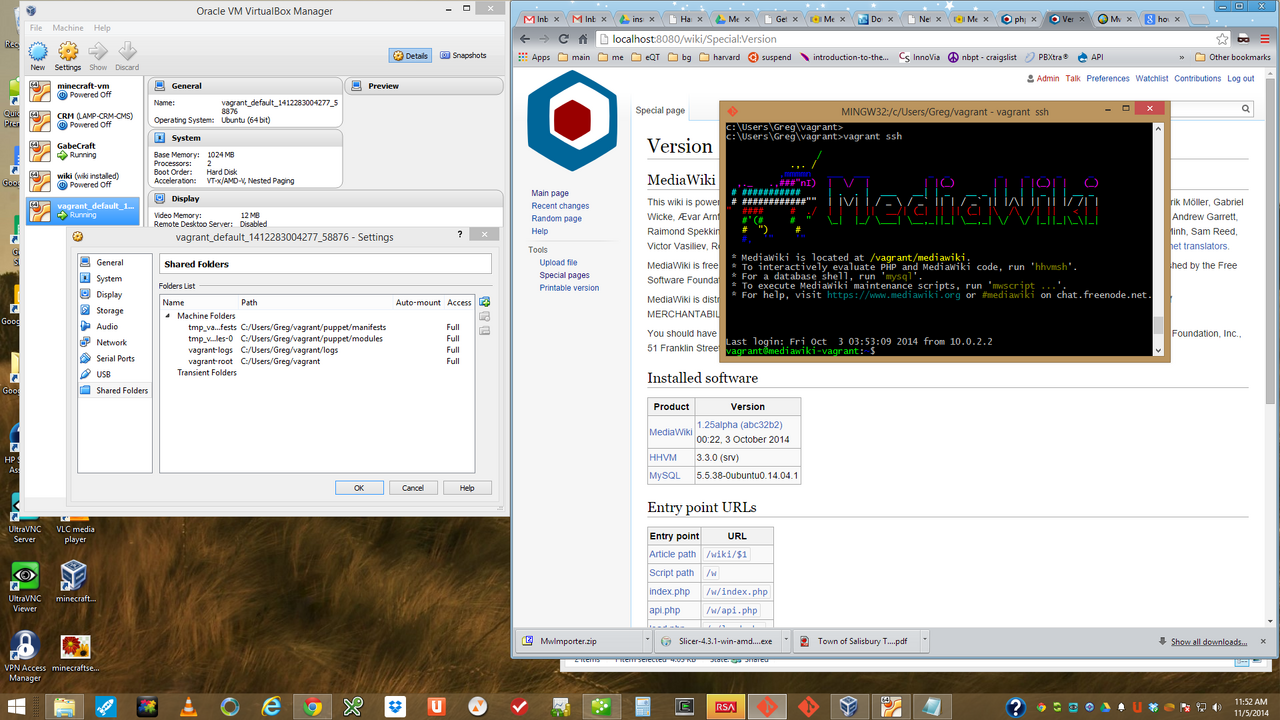Select the Network settings category
This screenshot has height=720, width=1280.
111,342
